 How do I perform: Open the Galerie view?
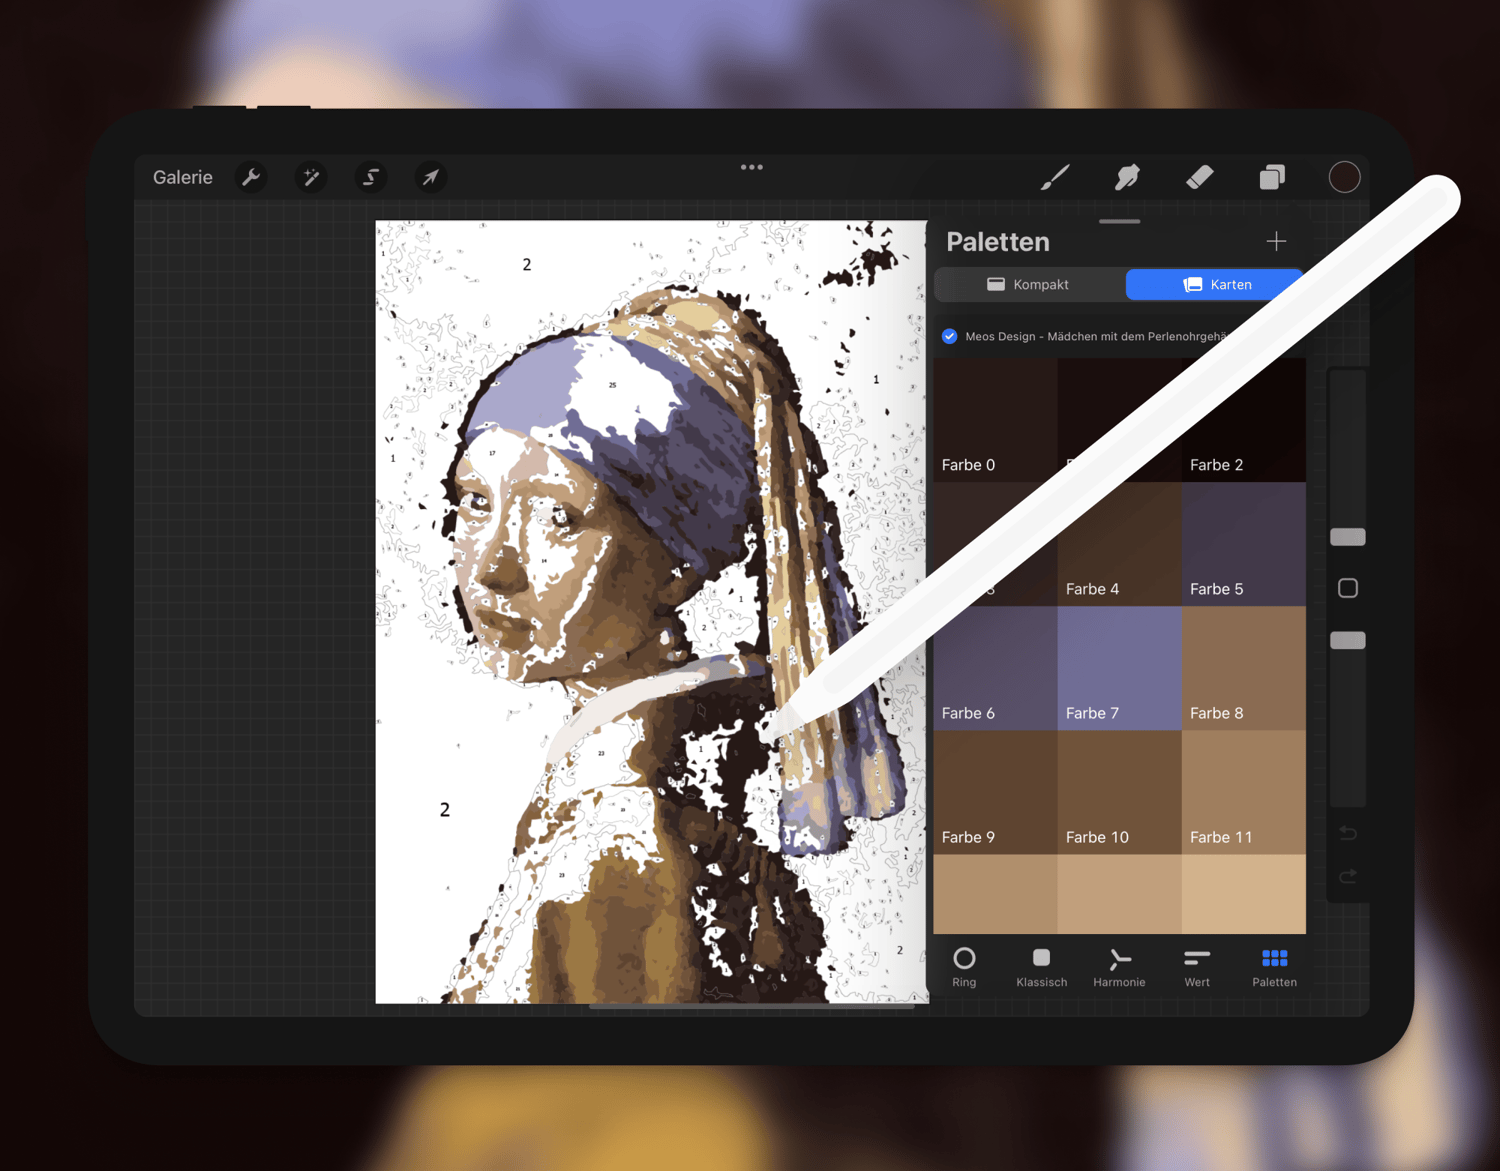pyautogui.click(x=182, y=177)
